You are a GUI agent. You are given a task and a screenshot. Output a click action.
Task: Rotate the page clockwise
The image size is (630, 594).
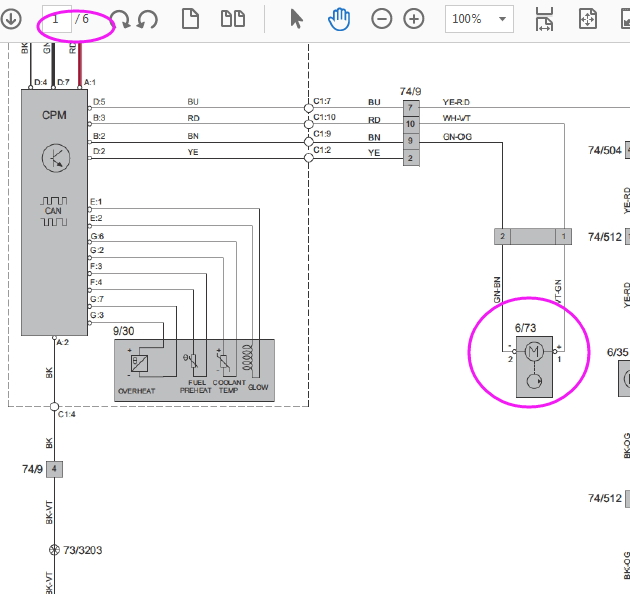(x=120, y=19)
